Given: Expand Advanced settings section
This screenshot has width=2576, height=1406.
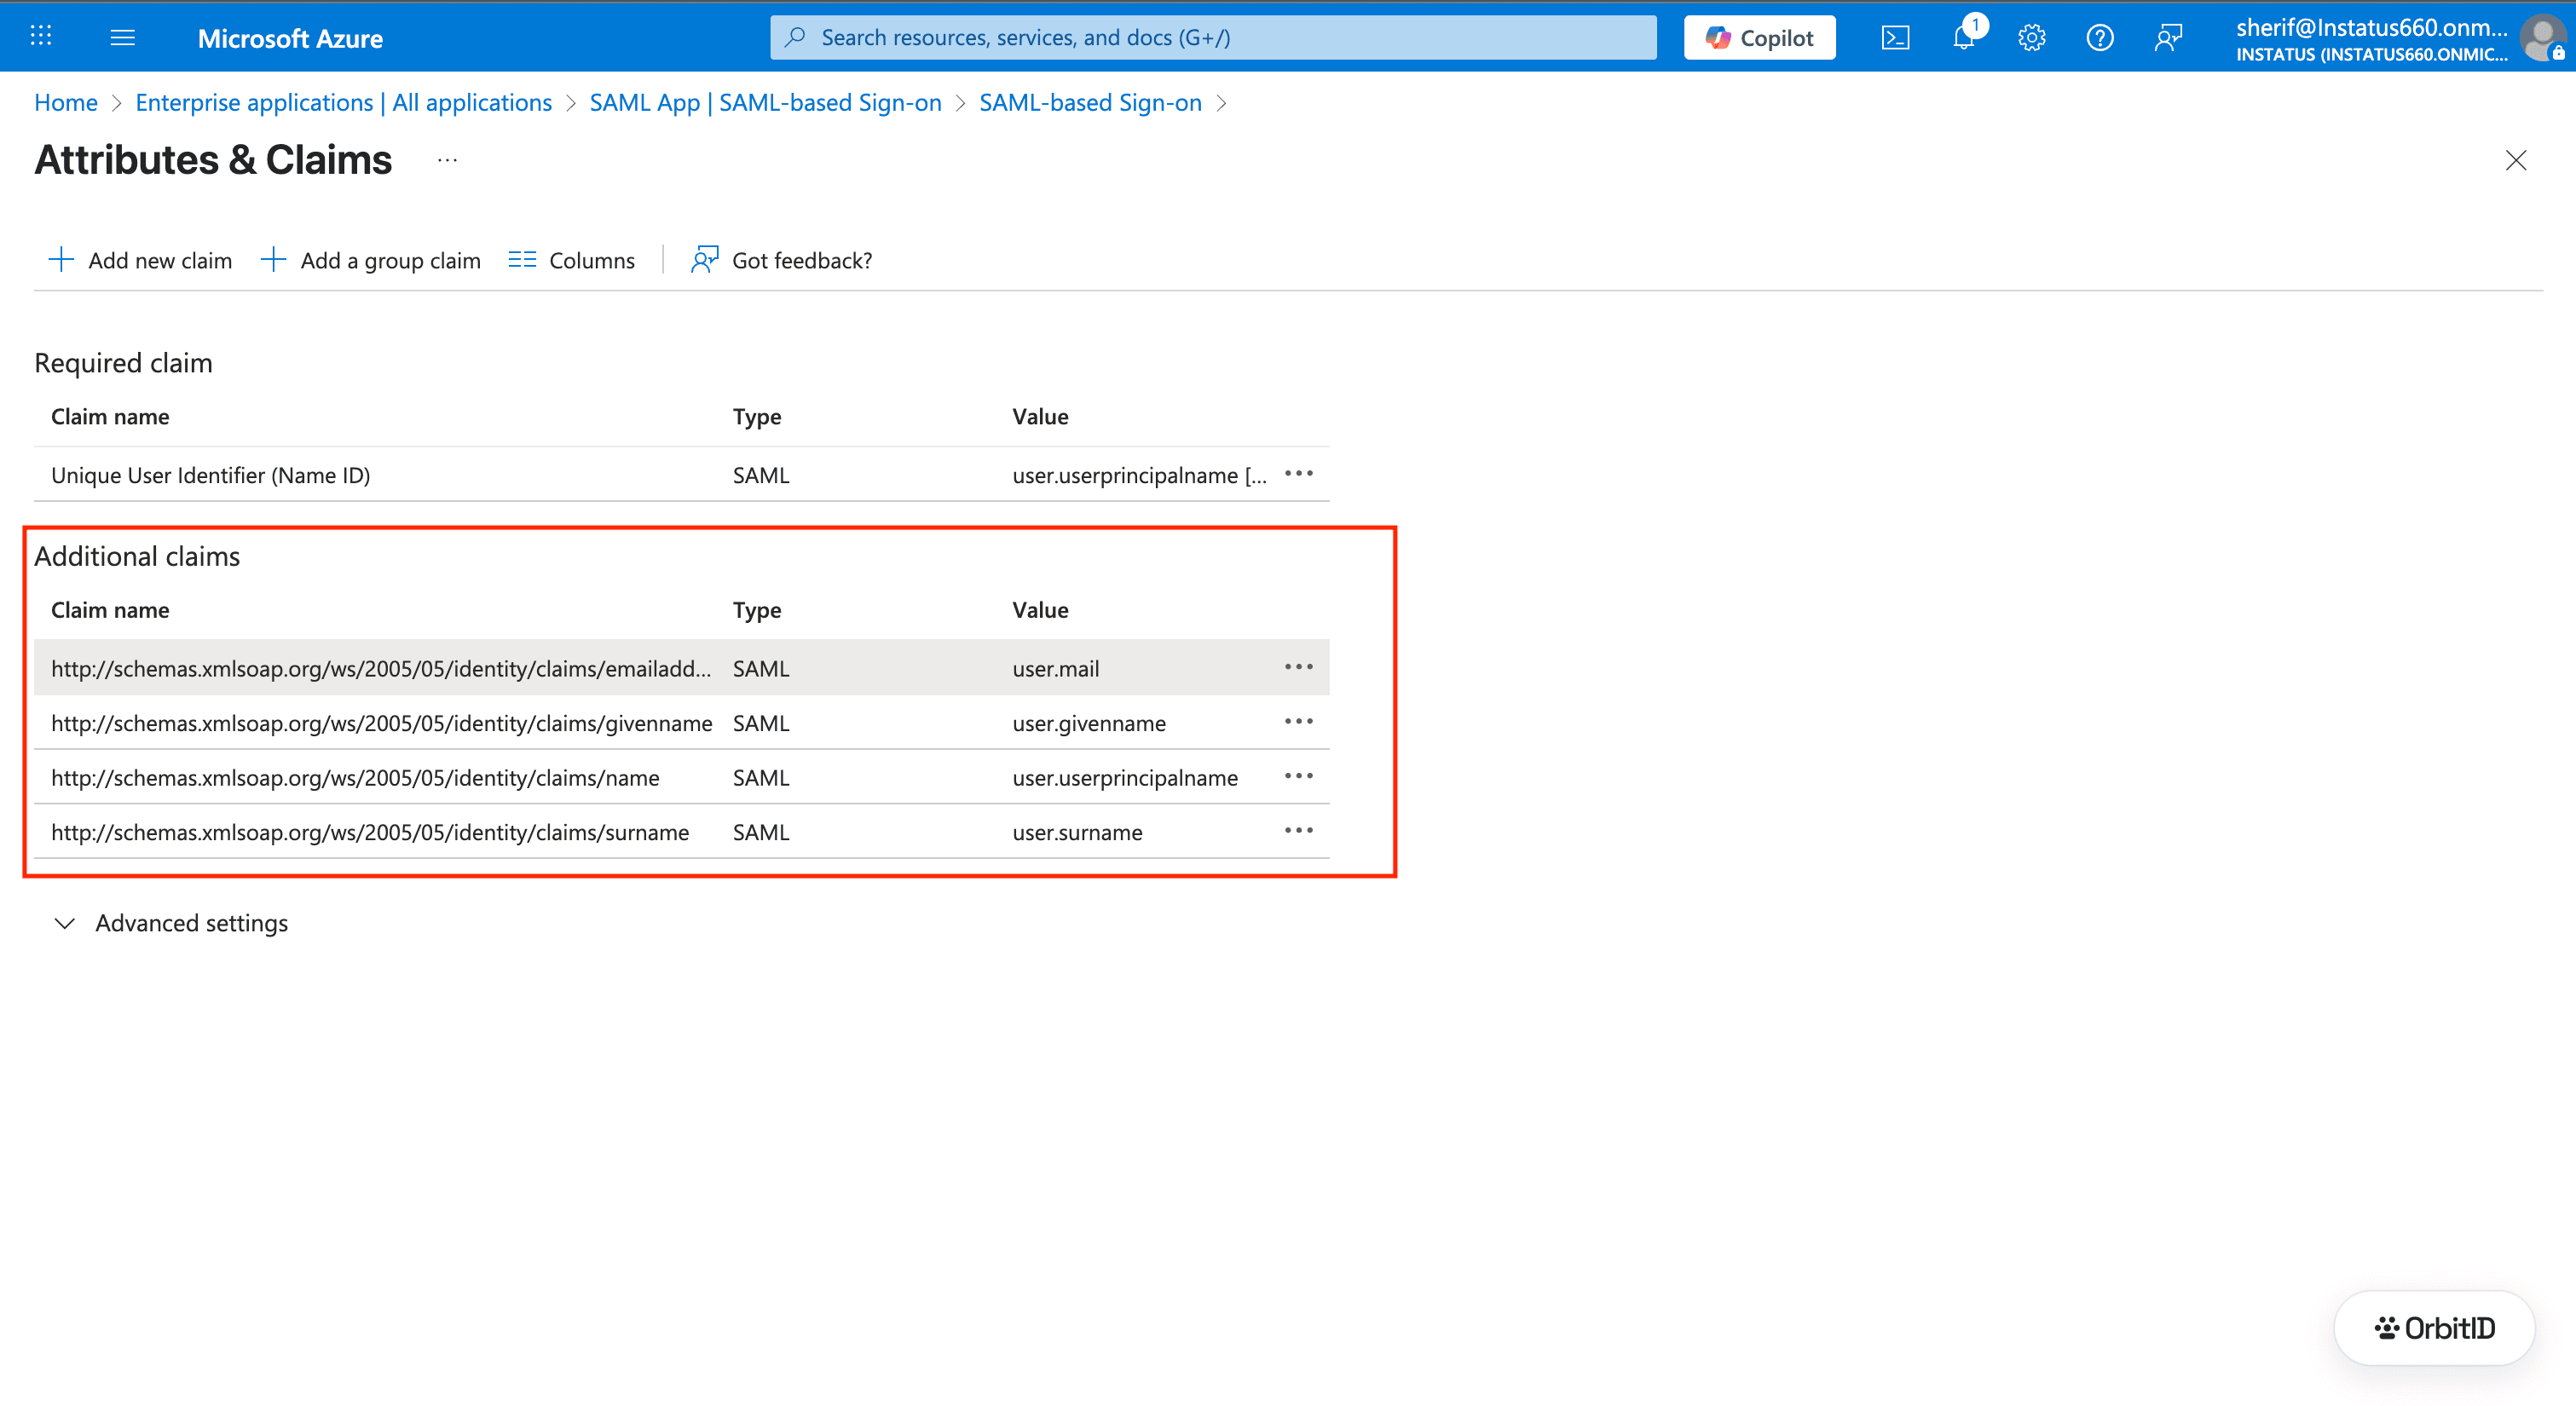Looking at the screenshot, I should 170,923.
